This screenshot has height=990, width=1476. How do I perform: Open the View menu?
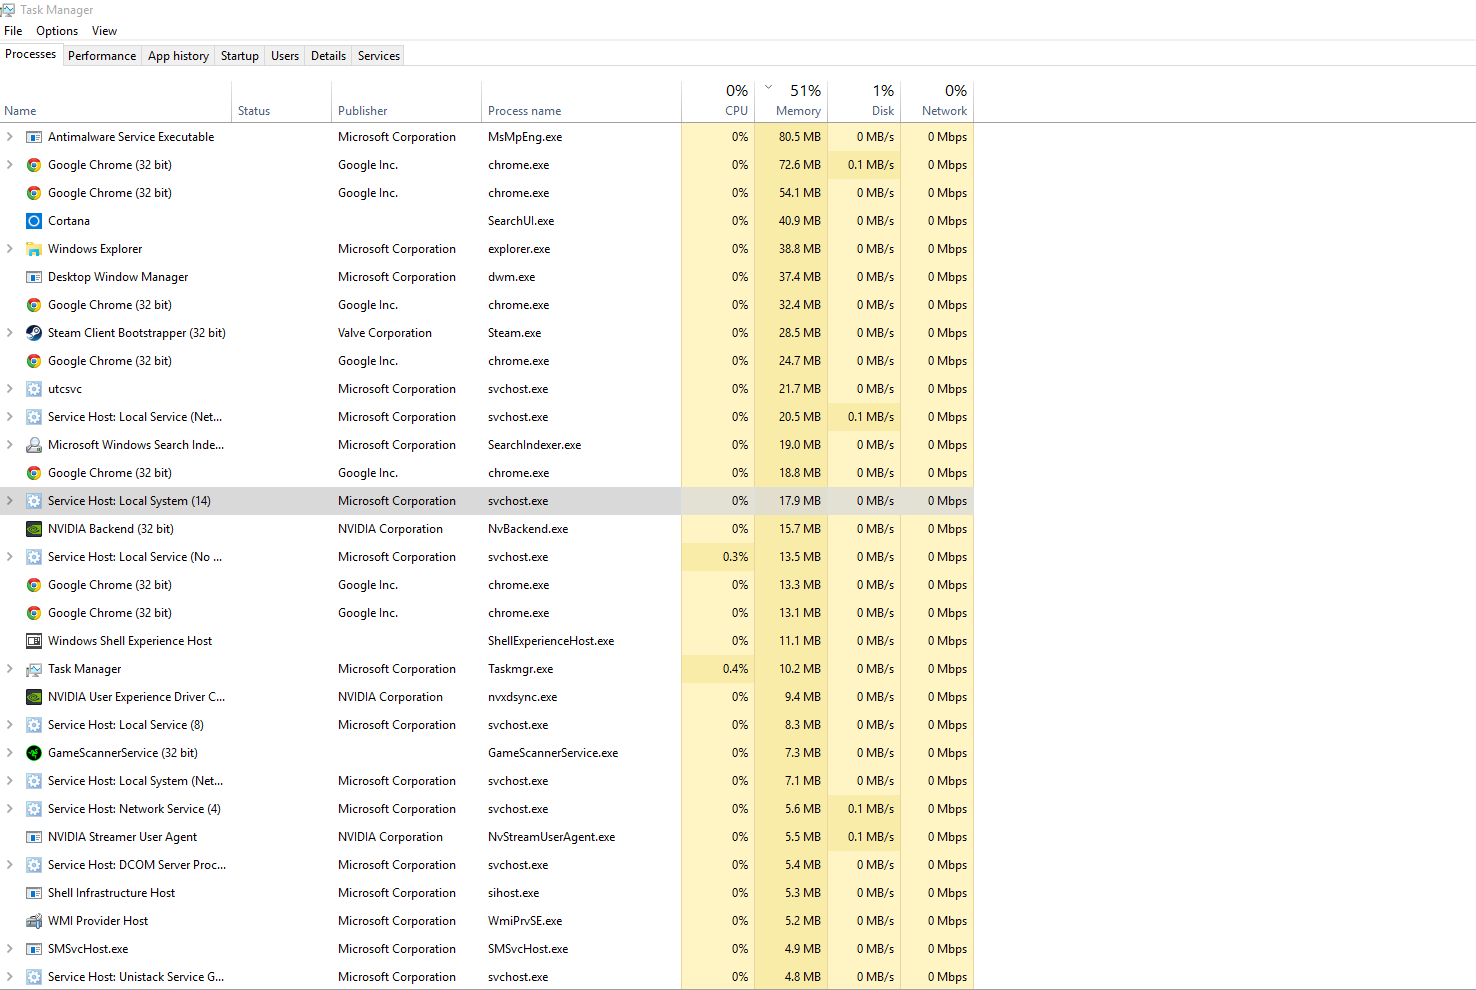click(x=104, y=31)
